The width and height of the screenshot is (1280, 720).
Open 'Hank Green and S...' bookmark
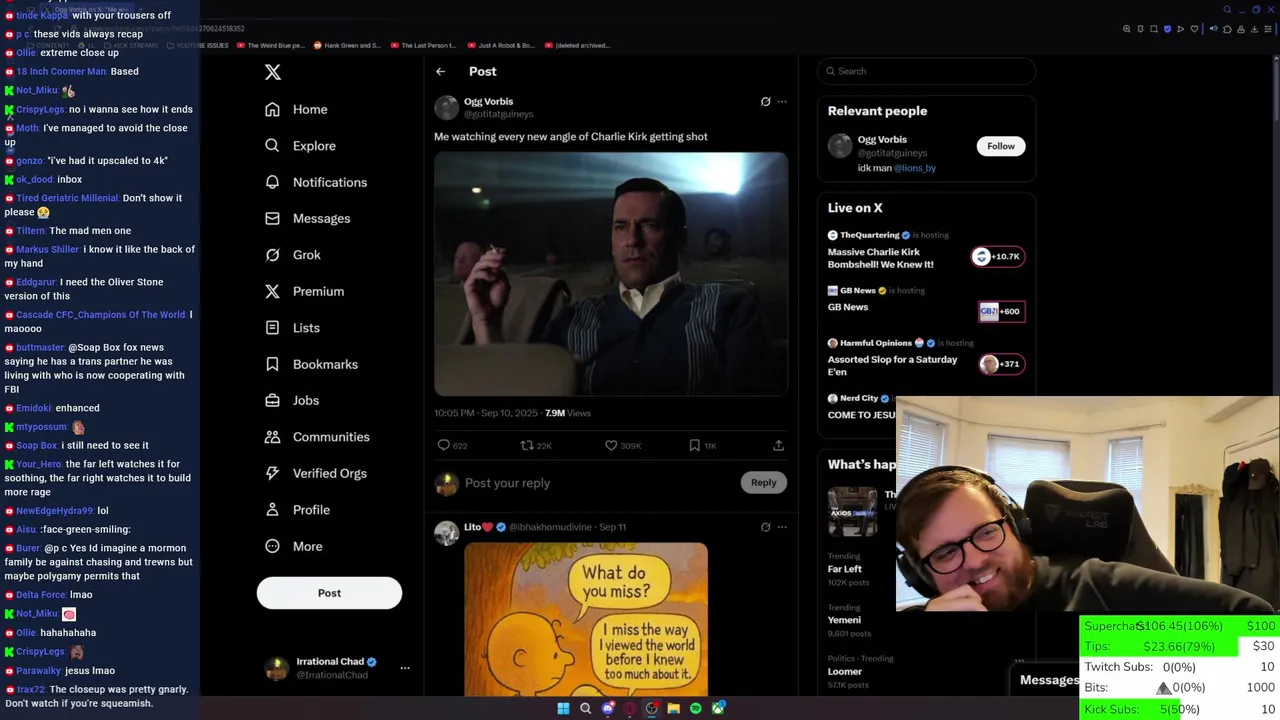point(347,45)
